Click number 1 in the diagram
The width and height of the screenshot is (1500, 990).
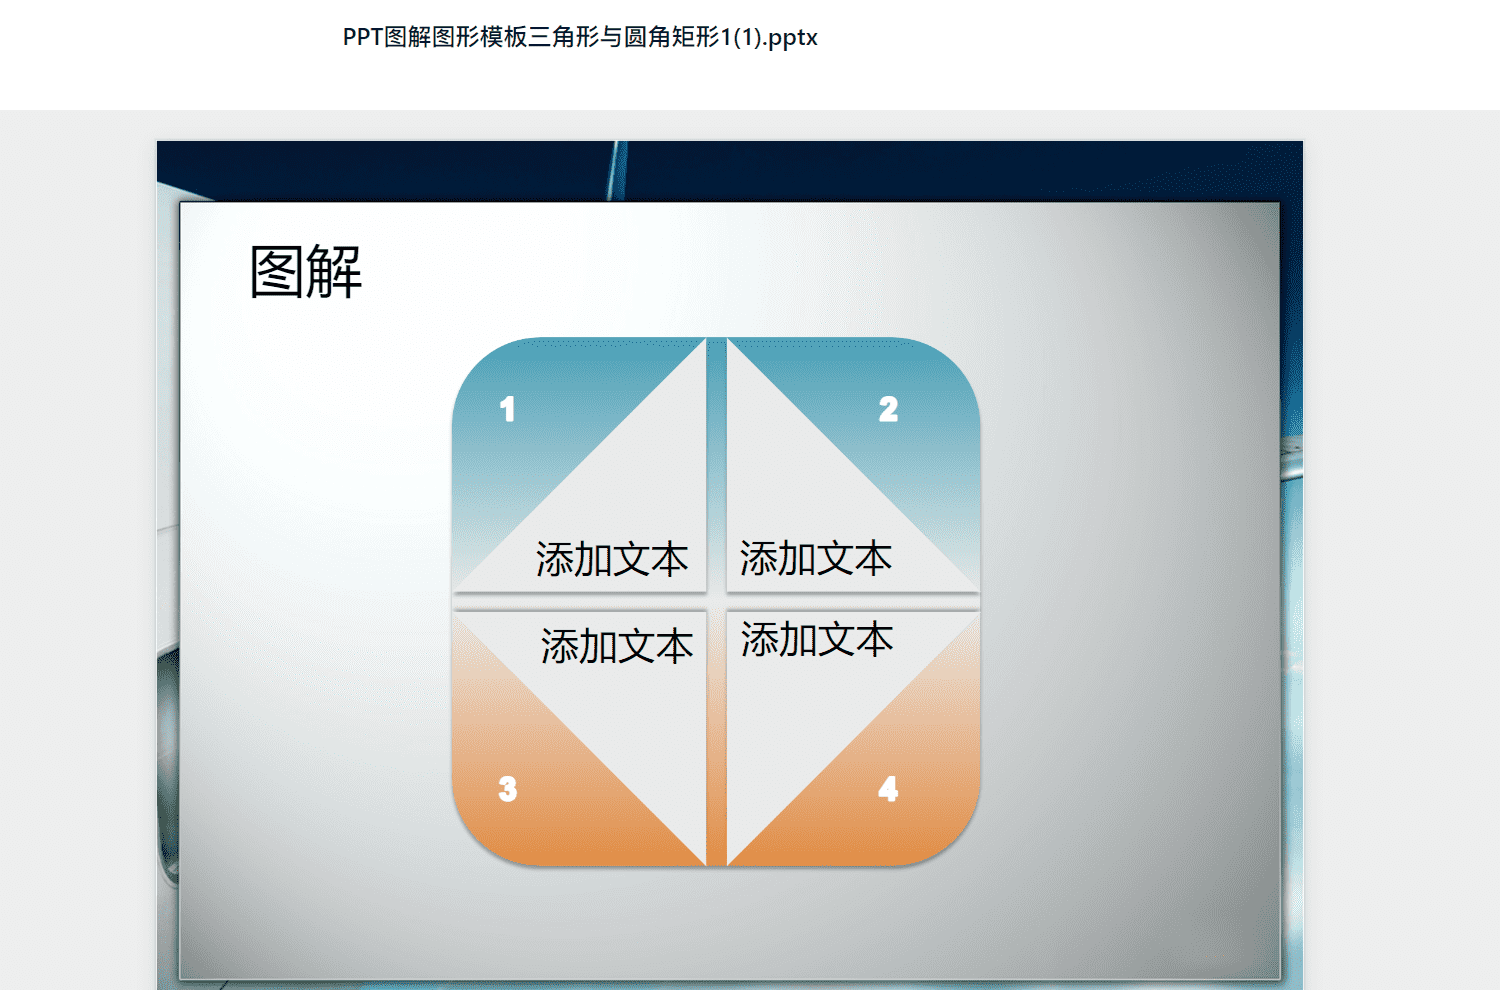coord(507,409)
